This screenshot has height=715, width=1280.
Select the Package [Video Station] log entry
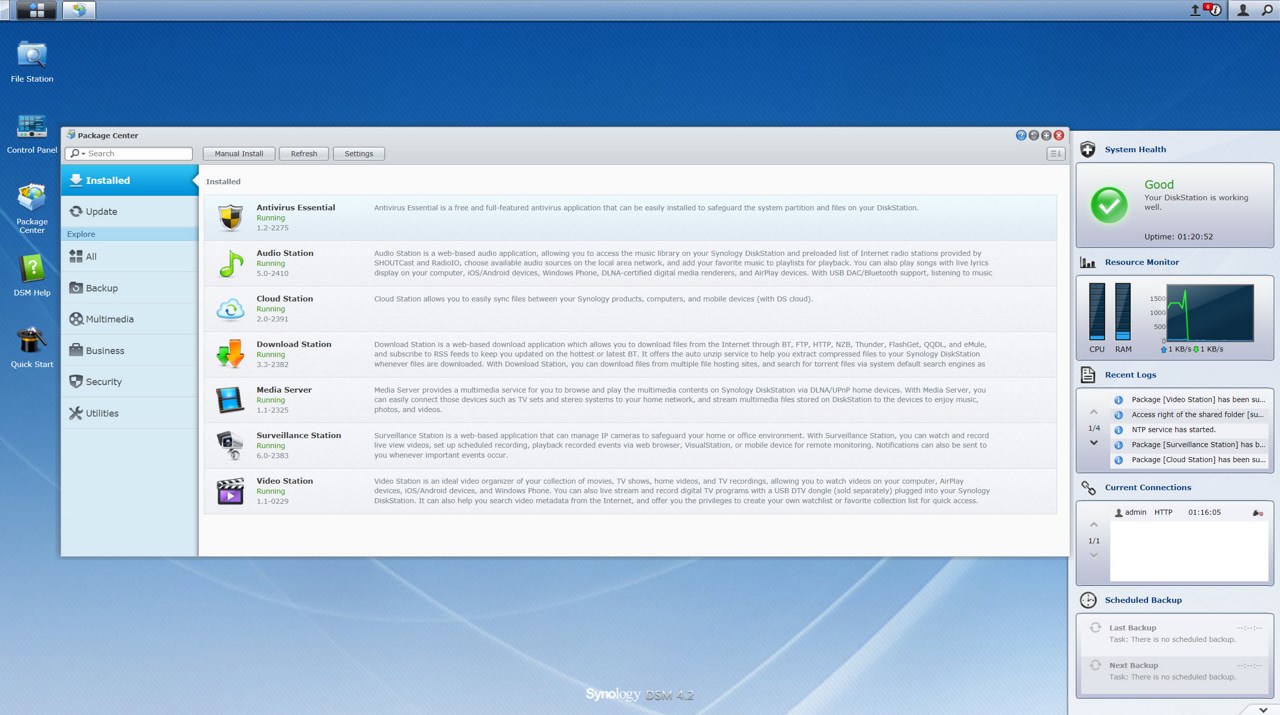point(1189,400)
